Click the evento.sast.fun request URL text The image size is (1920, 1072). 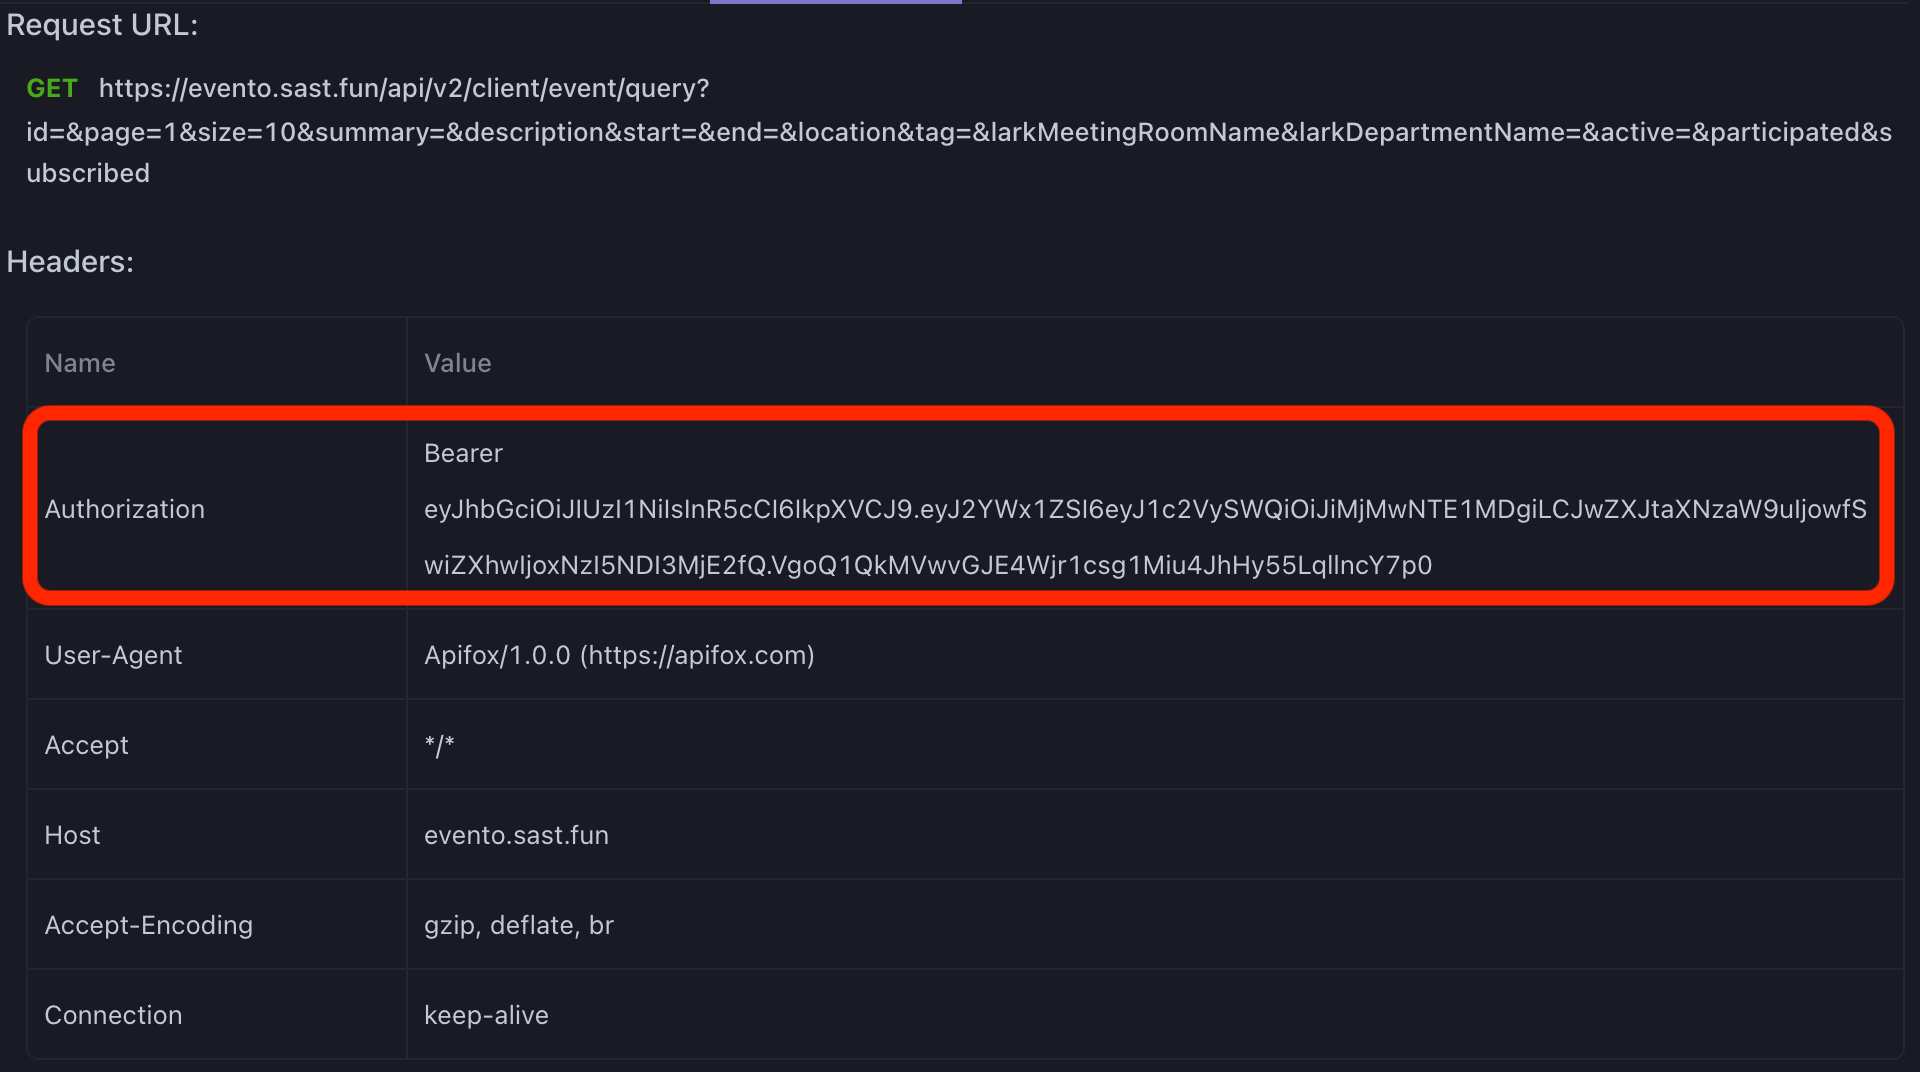point(959,131)
